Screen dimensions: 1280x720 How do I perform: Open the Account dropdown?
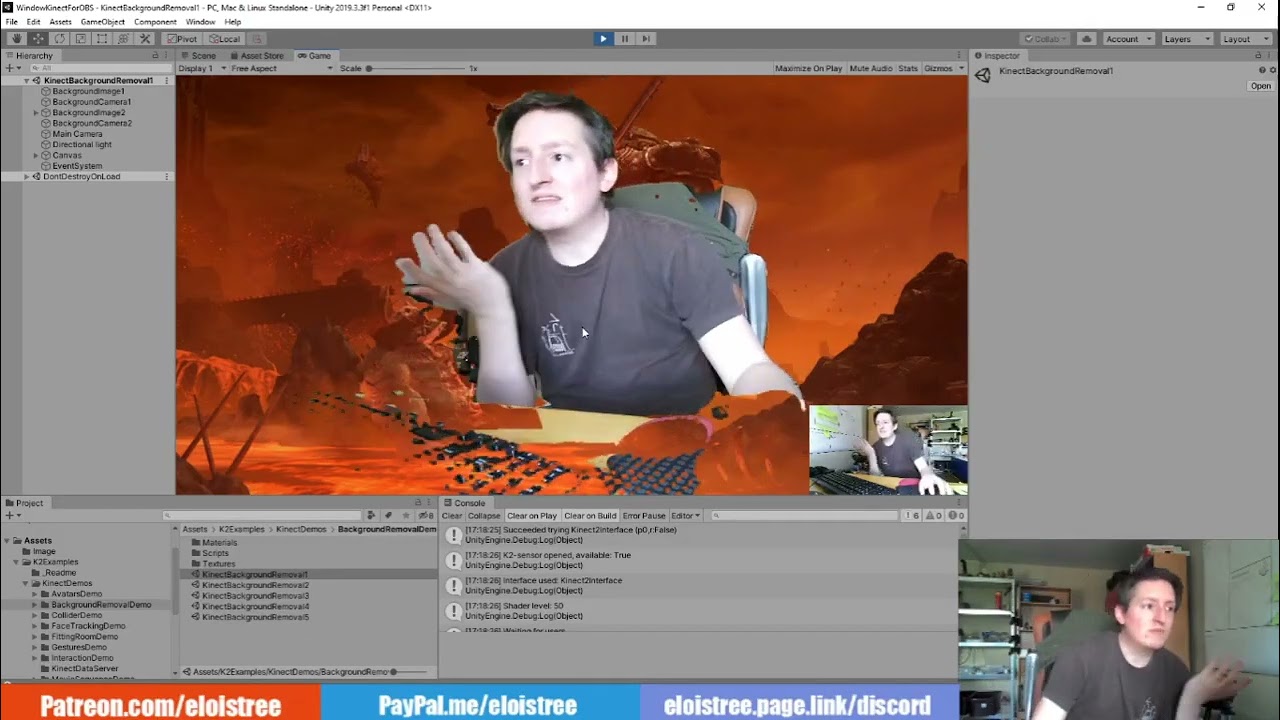[1128, 39]
